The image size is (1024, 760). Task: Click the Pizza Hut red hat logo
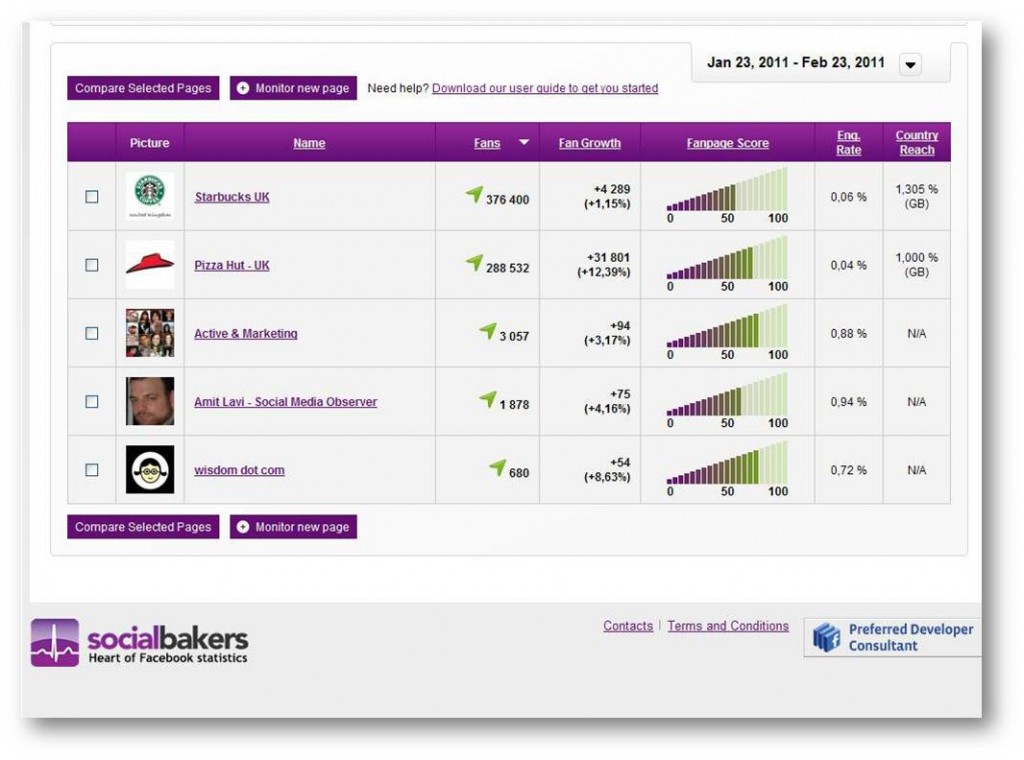pyautogui.click(x=150, y=264)
